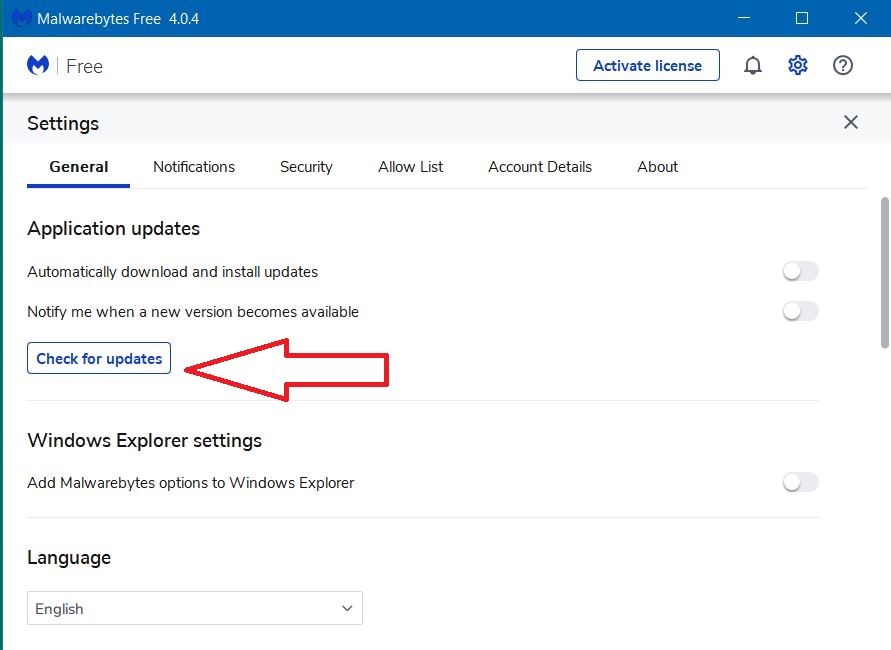Click the Activate license button
Screen dimensions: 891x650
click(x=647, y=65)
